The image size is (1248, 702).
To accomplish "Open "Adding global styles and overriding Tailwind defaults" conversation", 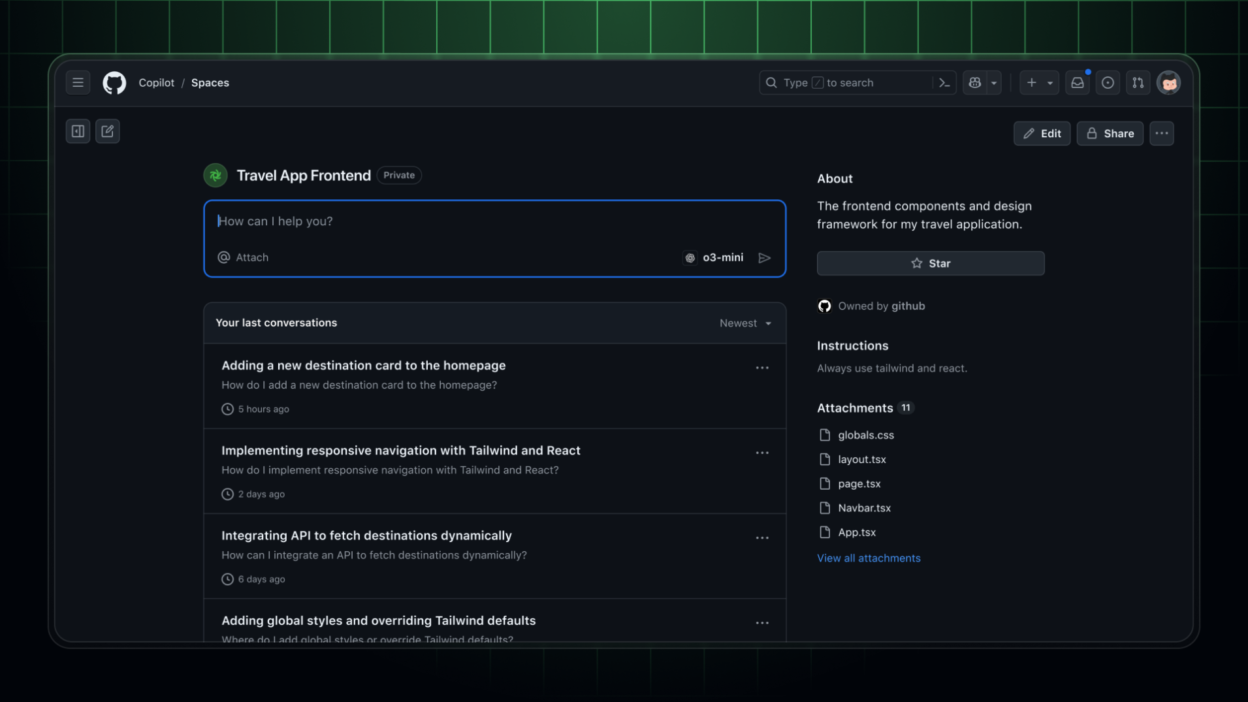I will [379, 621].
